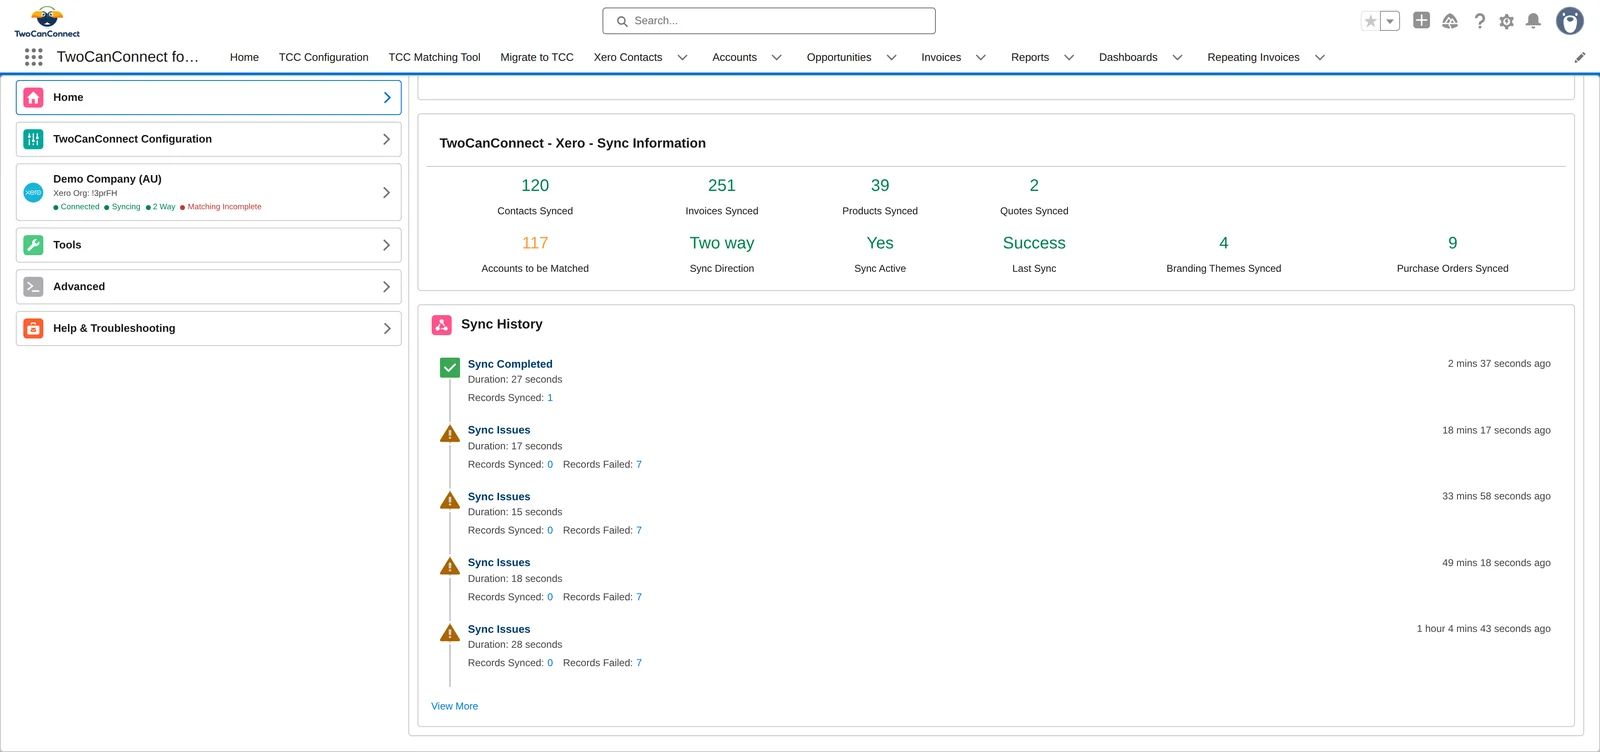Click the teal Configuration sliders icon
The height and width of the screenshot is (752, 1600).
coord(33,139)
